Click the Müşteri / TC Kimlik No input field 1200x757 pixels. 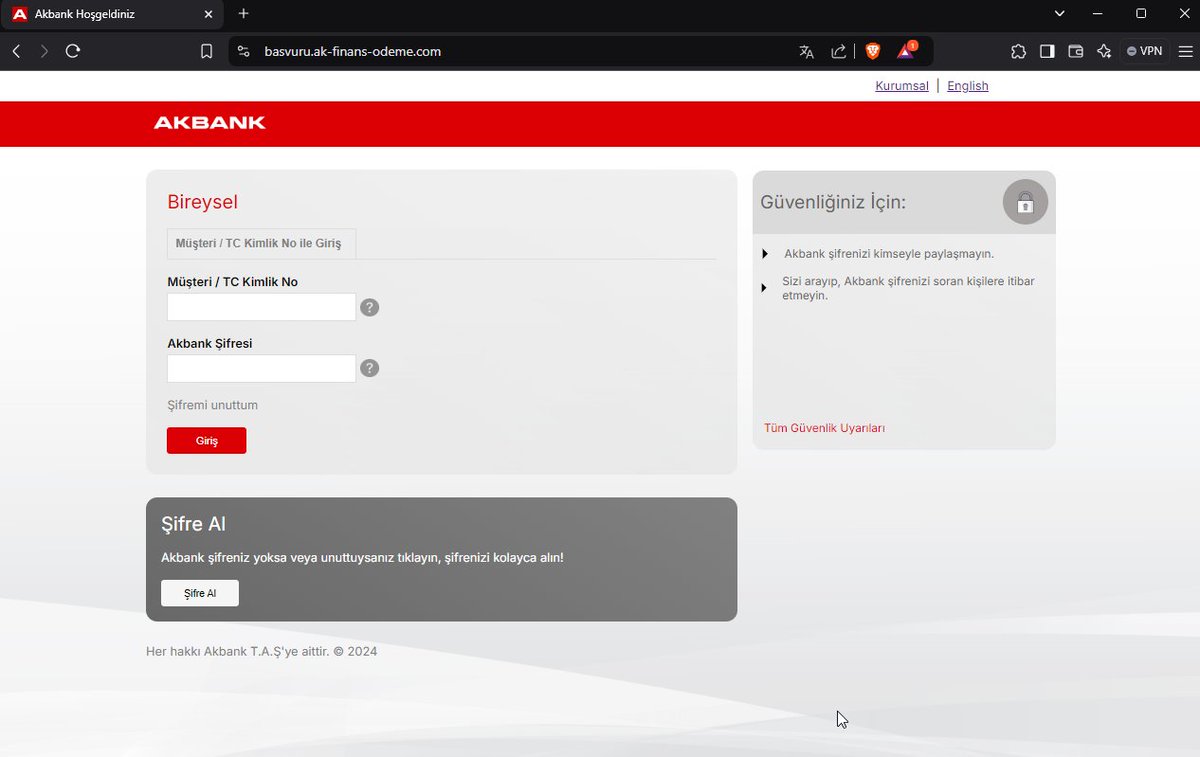click(261, 307)
